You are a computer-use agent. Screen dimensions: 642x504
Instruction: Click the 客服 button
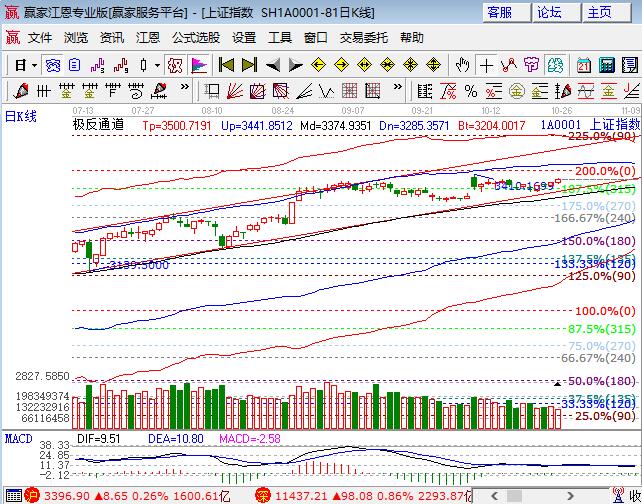pyautogui.click(x=500, y=12)
